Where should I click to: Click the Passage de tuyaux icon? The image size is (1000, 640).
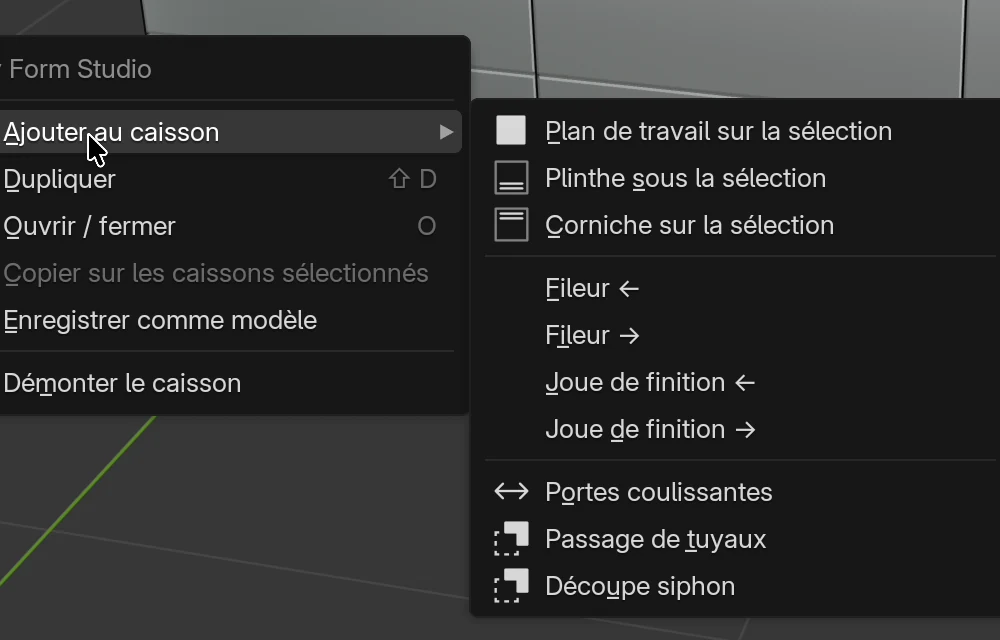[x=511, y=539]
